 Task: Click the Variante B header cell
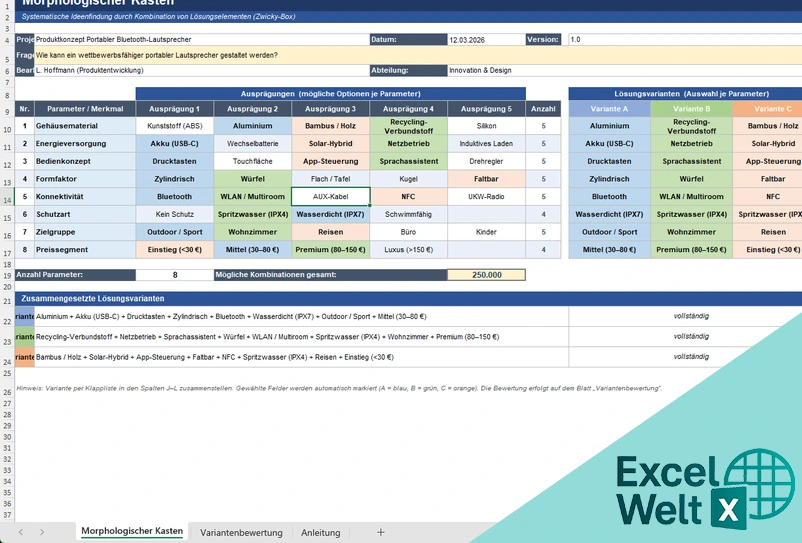click(692, 108)
